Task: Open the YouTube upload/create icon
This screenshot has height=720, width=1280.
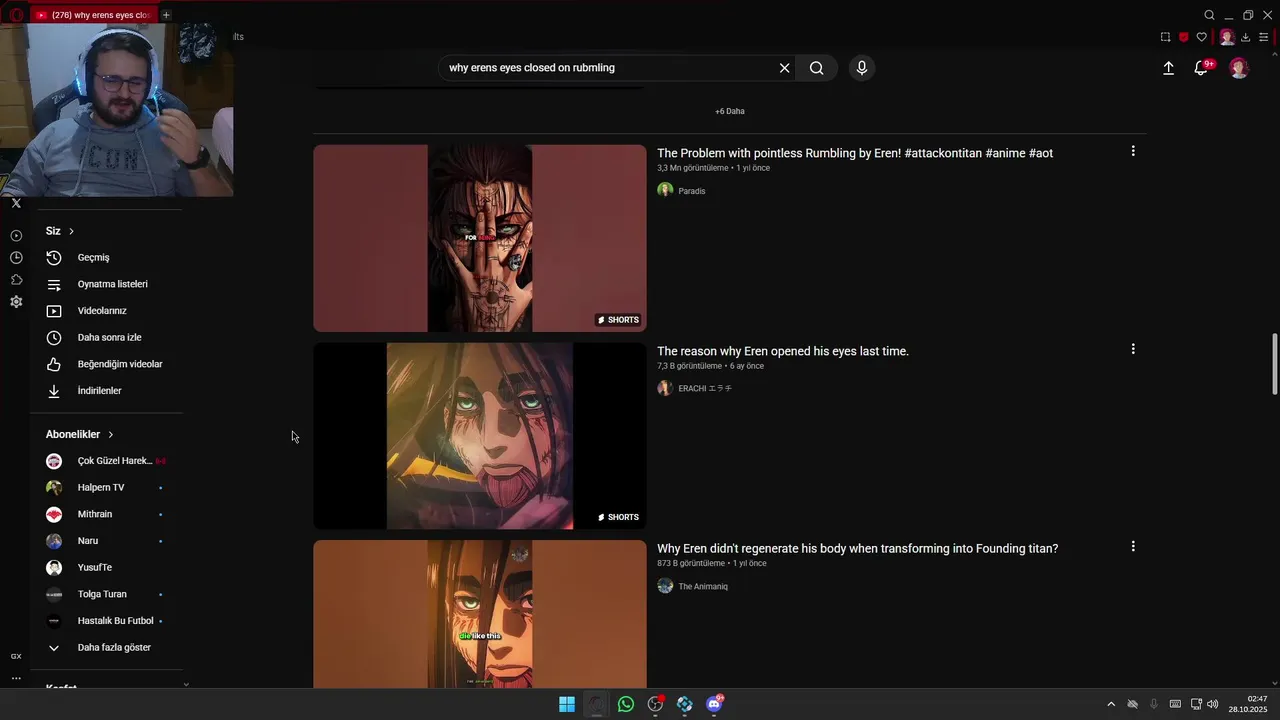Action: pyautogui.click(x=1168, y=68)
